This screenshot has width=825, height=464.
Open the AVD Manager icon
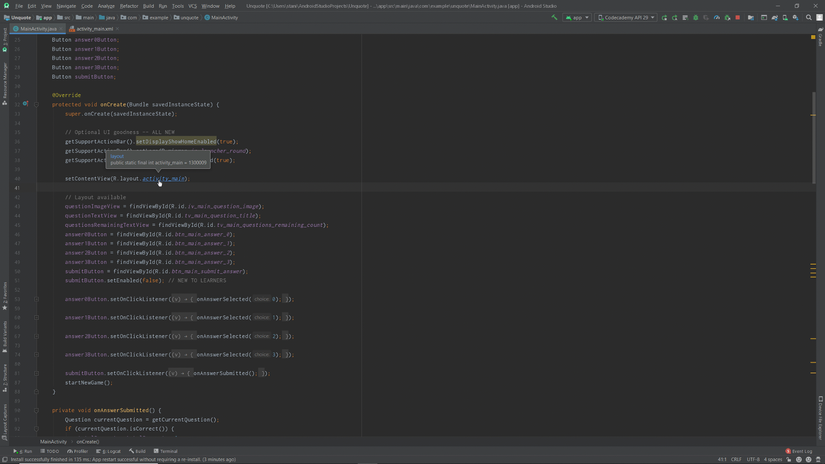785,17
